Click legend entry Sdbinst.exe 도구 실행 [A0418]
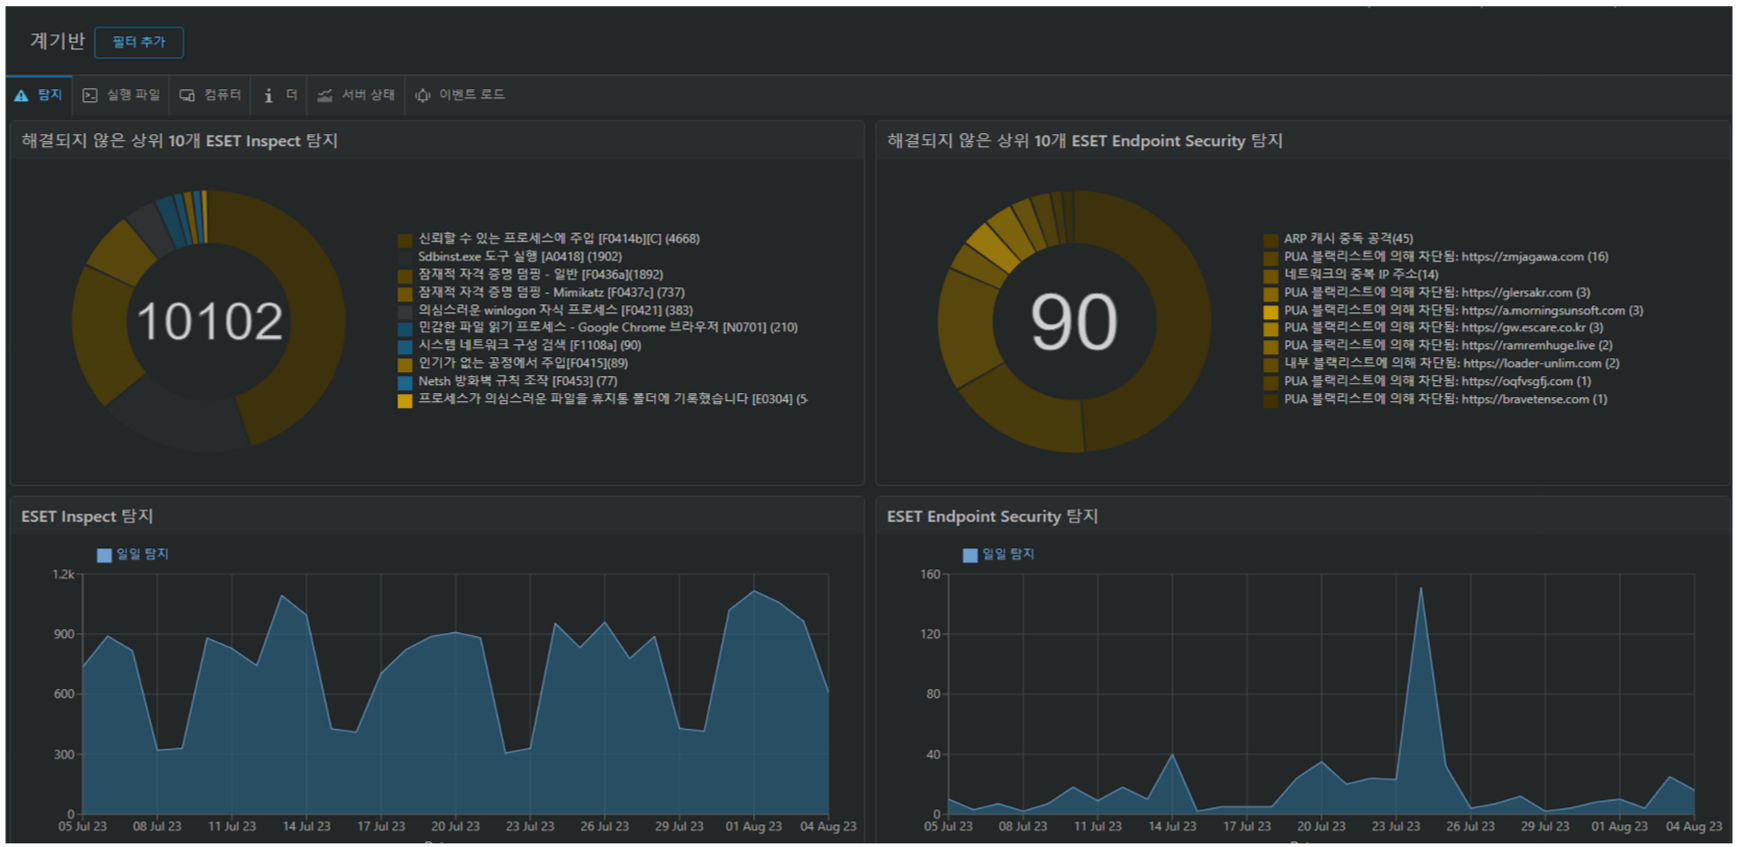The height and width of the screenshot is (847, 1737). [x=520, y=257]
